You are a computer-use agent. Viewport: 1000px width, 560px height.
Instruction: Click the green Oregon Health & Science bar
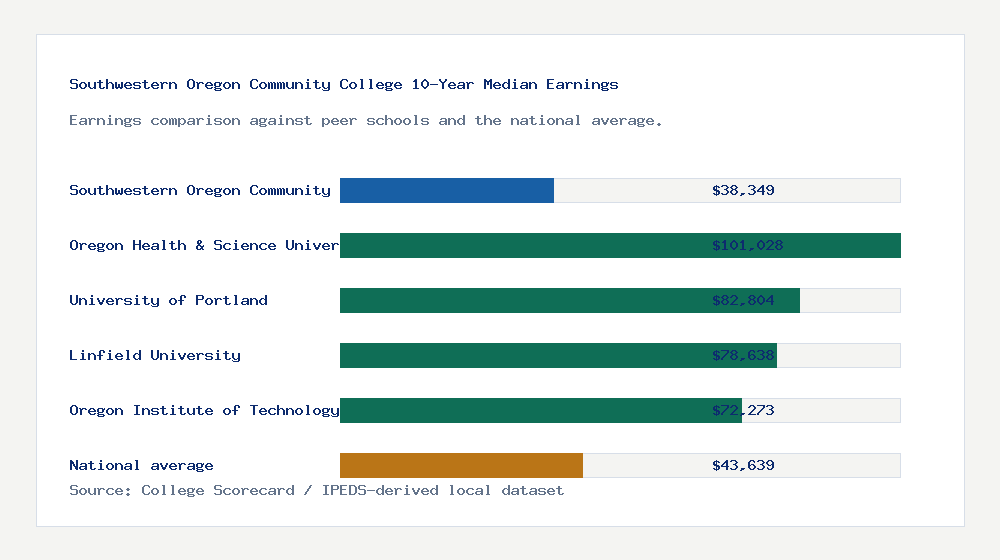click(621, 246)
